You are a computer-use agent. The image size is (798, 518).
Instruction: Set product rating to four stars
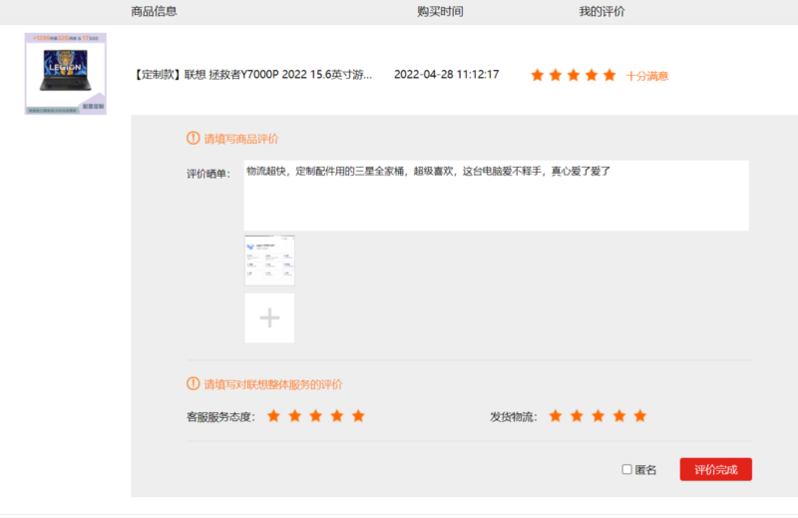coord(592,75)
